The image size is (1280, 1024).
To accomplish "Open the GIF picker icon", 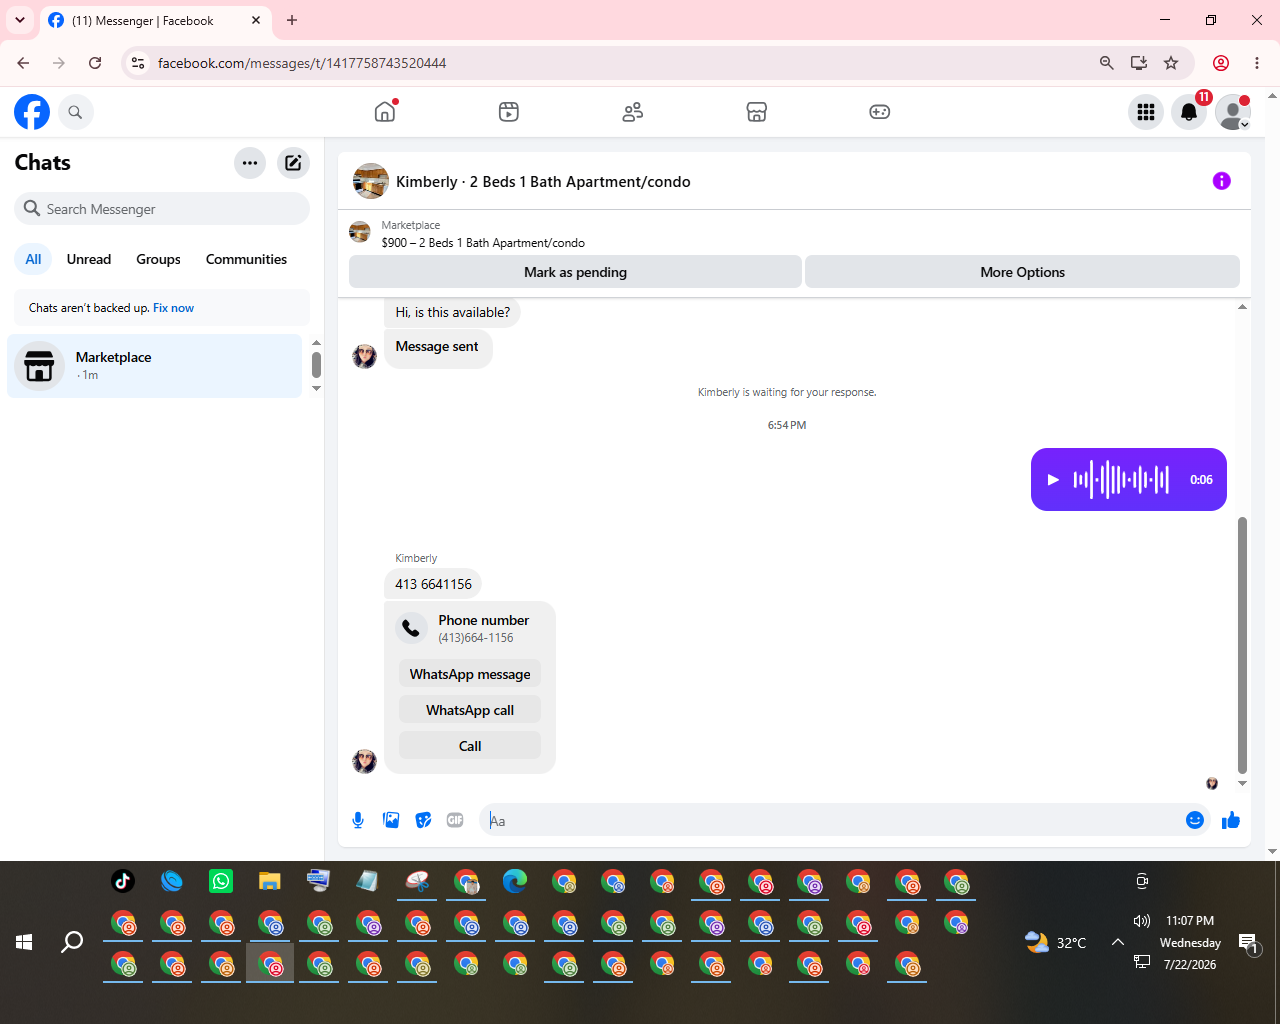I will [455, 821].
